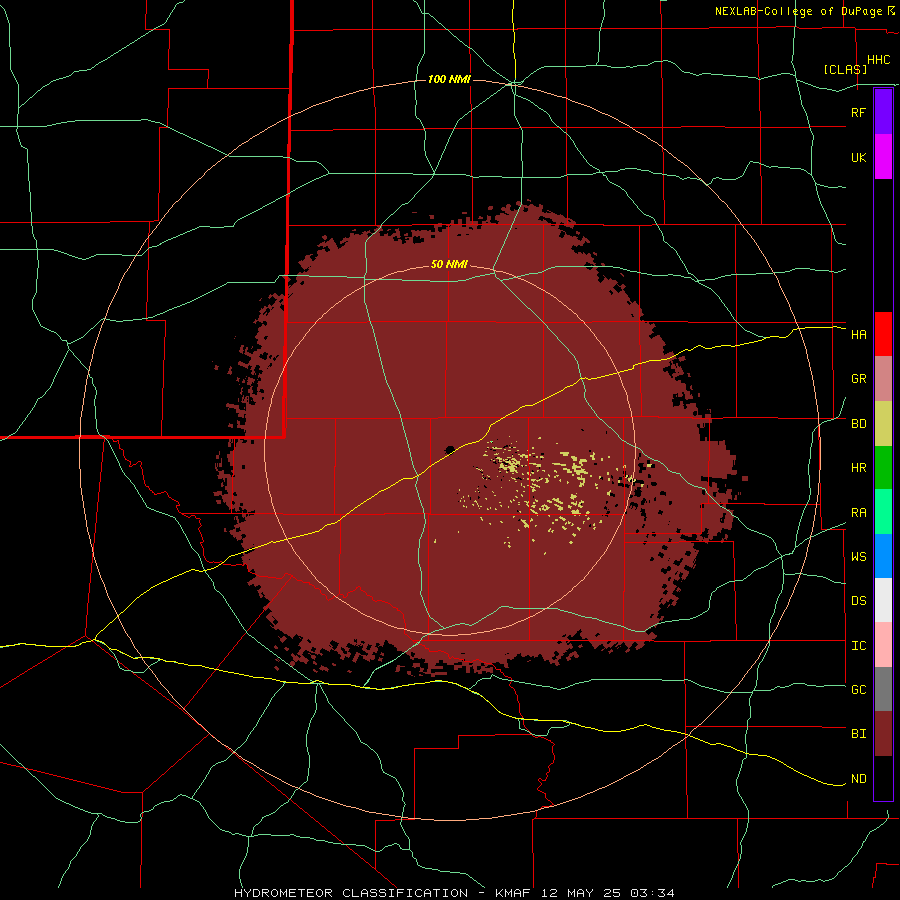Click the HA legend label
The image size is (900, 900).
coord(858,335)
